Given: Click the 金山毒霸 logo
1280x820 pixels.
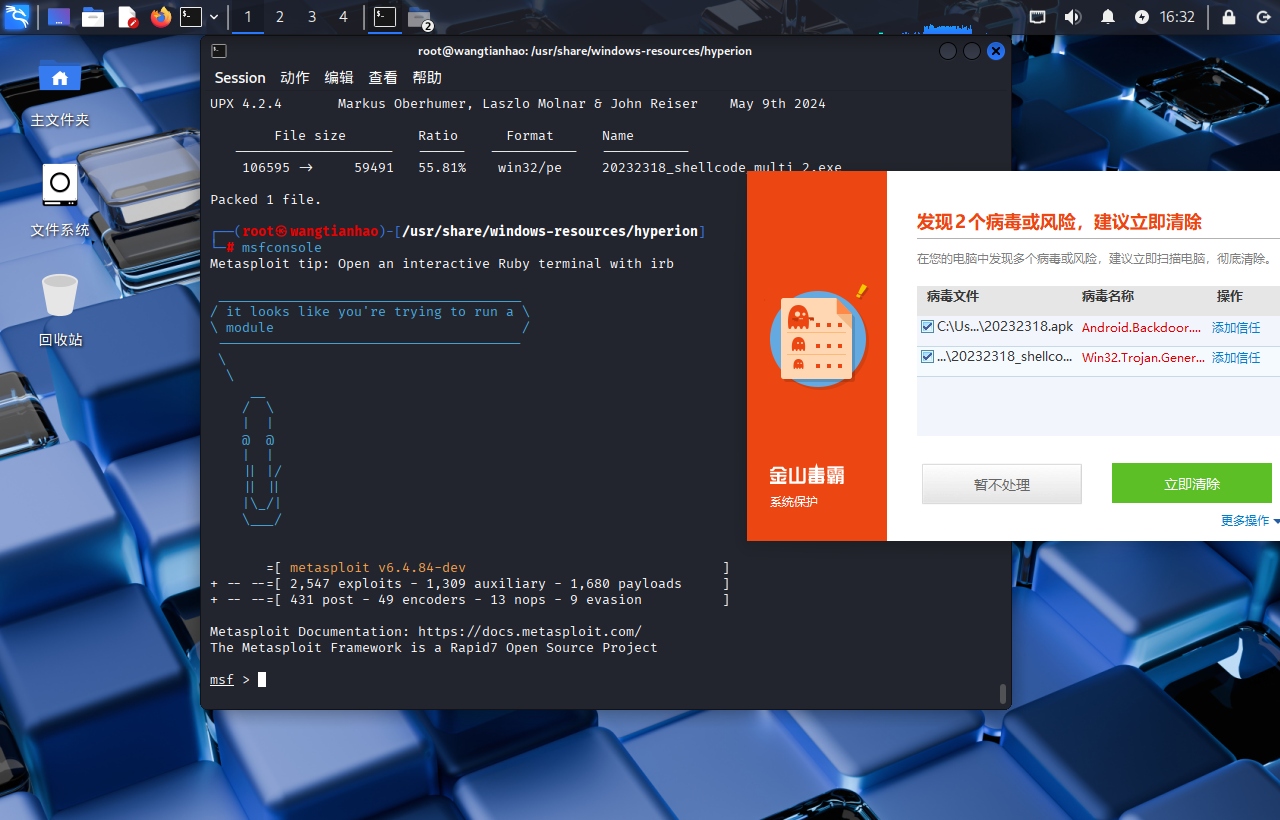Looking at the screenshot, I should 807,475.
